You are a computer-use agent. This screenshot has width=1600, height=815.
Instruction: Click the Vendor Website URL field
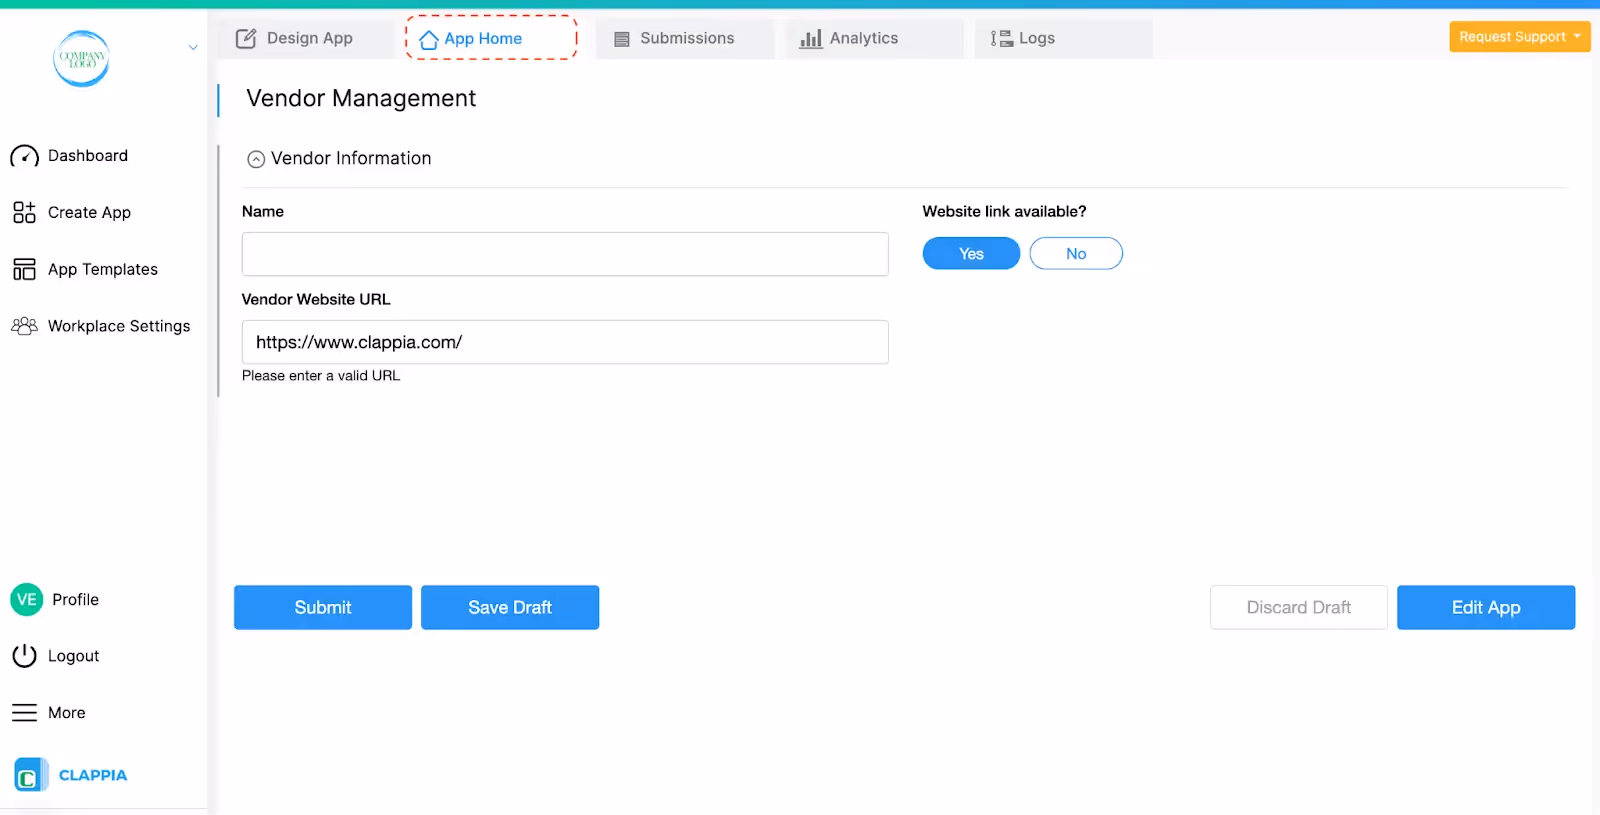click(565, 342)
